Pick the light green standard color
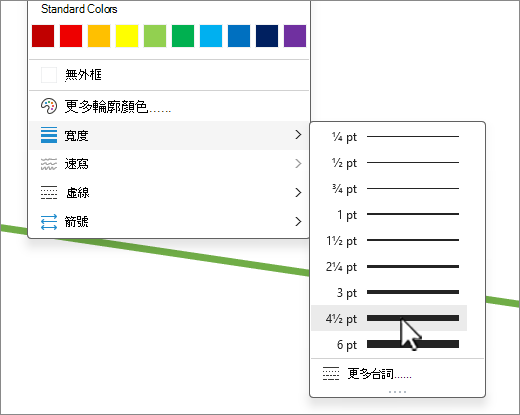This screenshot has width=520, height=415. coord(155,36)
